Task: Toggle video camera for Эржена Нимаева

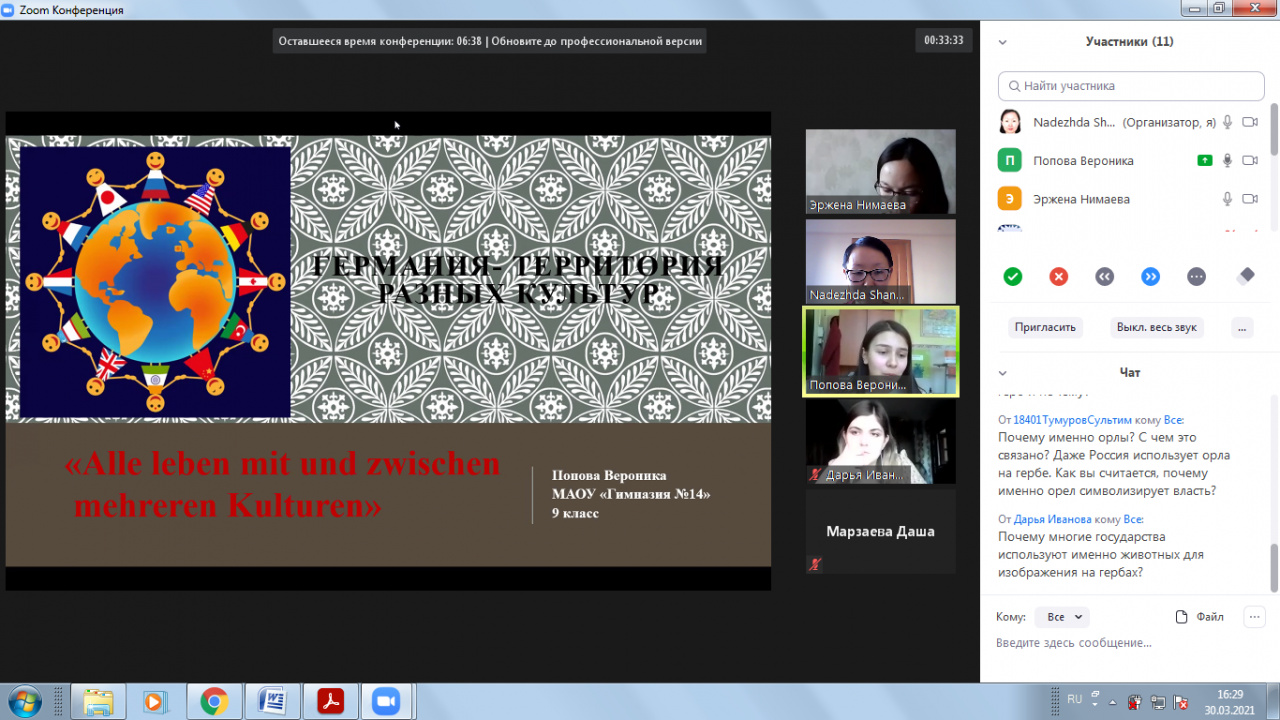Action: 1249,199
